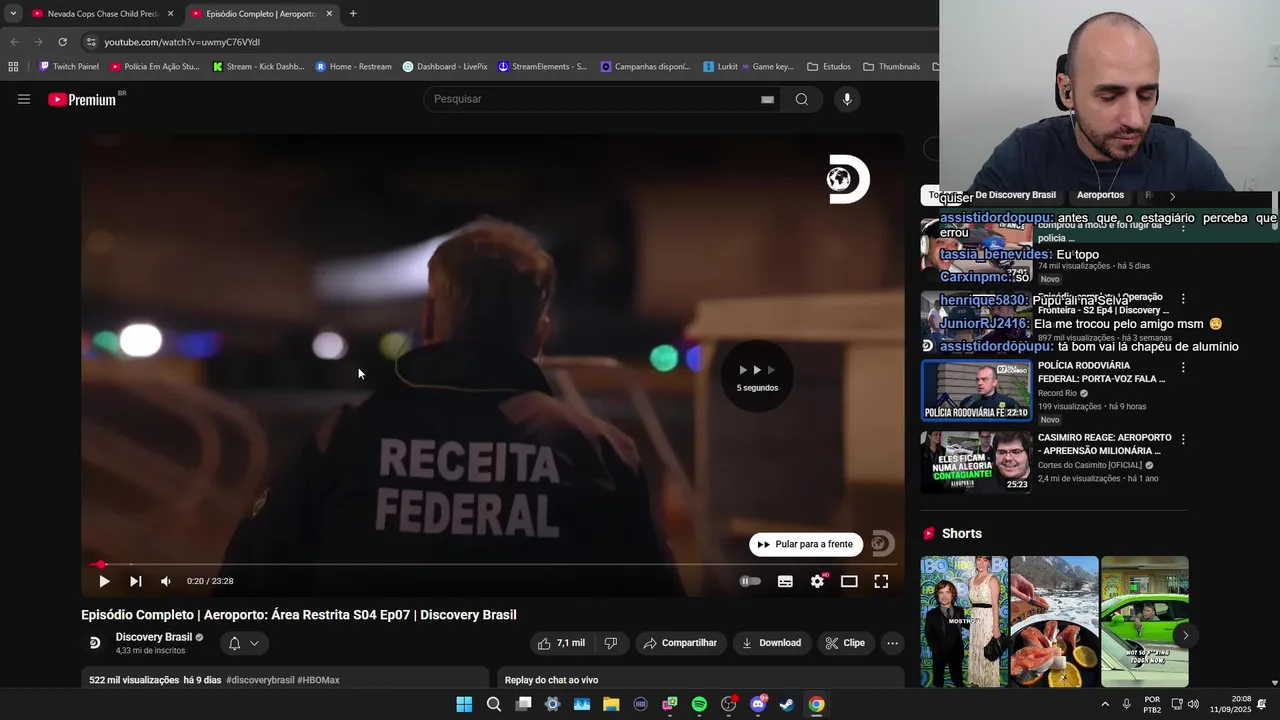Open the Dashboard - LivePix bookmark
The height and width of the screenshot is (720, 1280).
445,67
